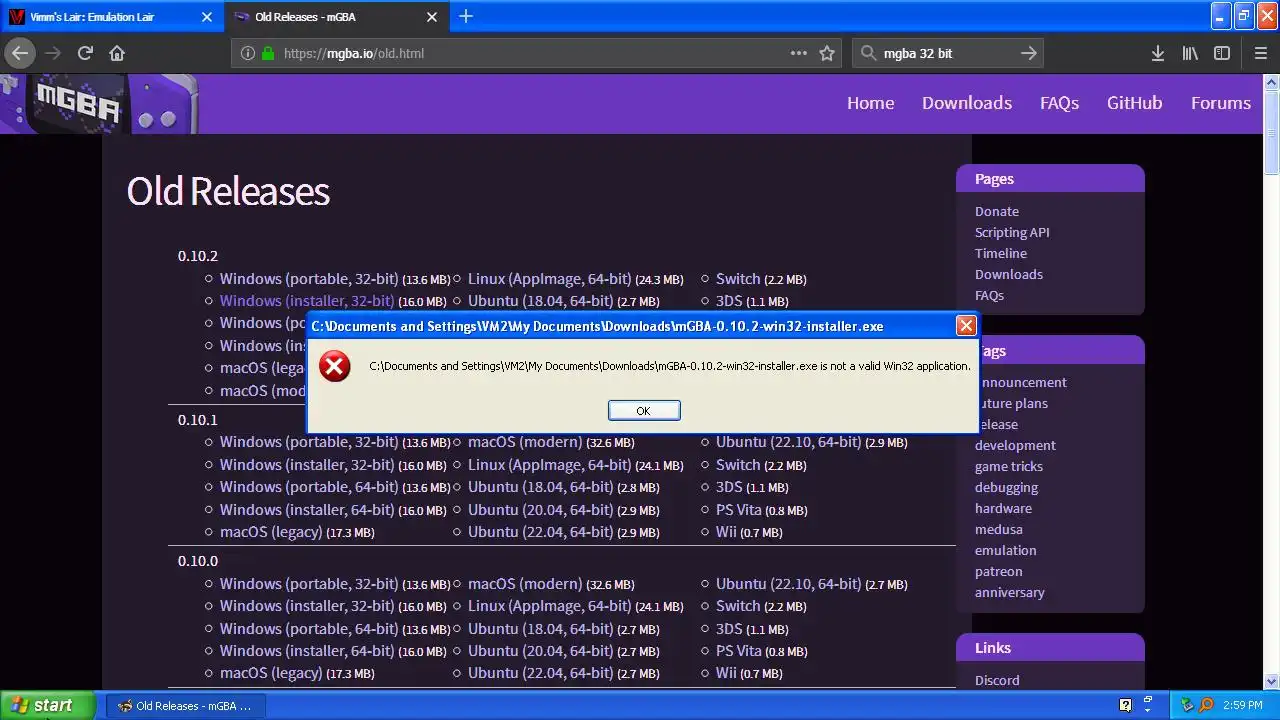Open the GitHub navigation link
Image resolution: width=1280 pixels, height=720 pixels.
pos(1135,103)
